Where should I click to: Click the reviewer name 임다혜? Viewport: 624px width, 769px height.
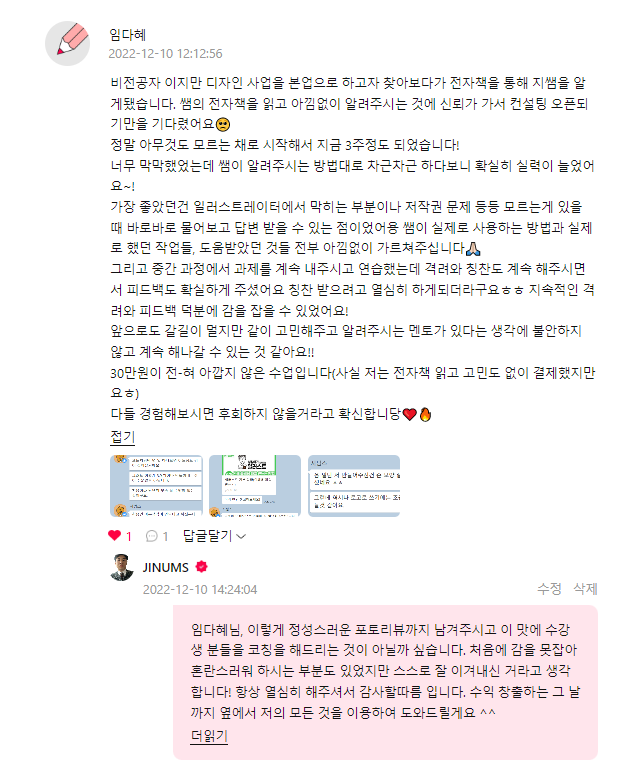(127, 34)
